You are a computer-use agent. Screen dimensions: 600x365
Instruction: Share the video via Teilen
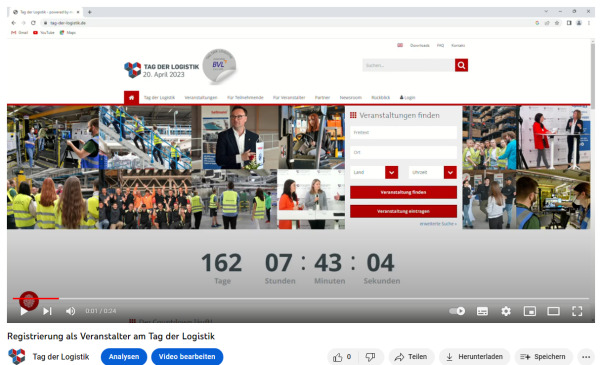coord(412,357)
